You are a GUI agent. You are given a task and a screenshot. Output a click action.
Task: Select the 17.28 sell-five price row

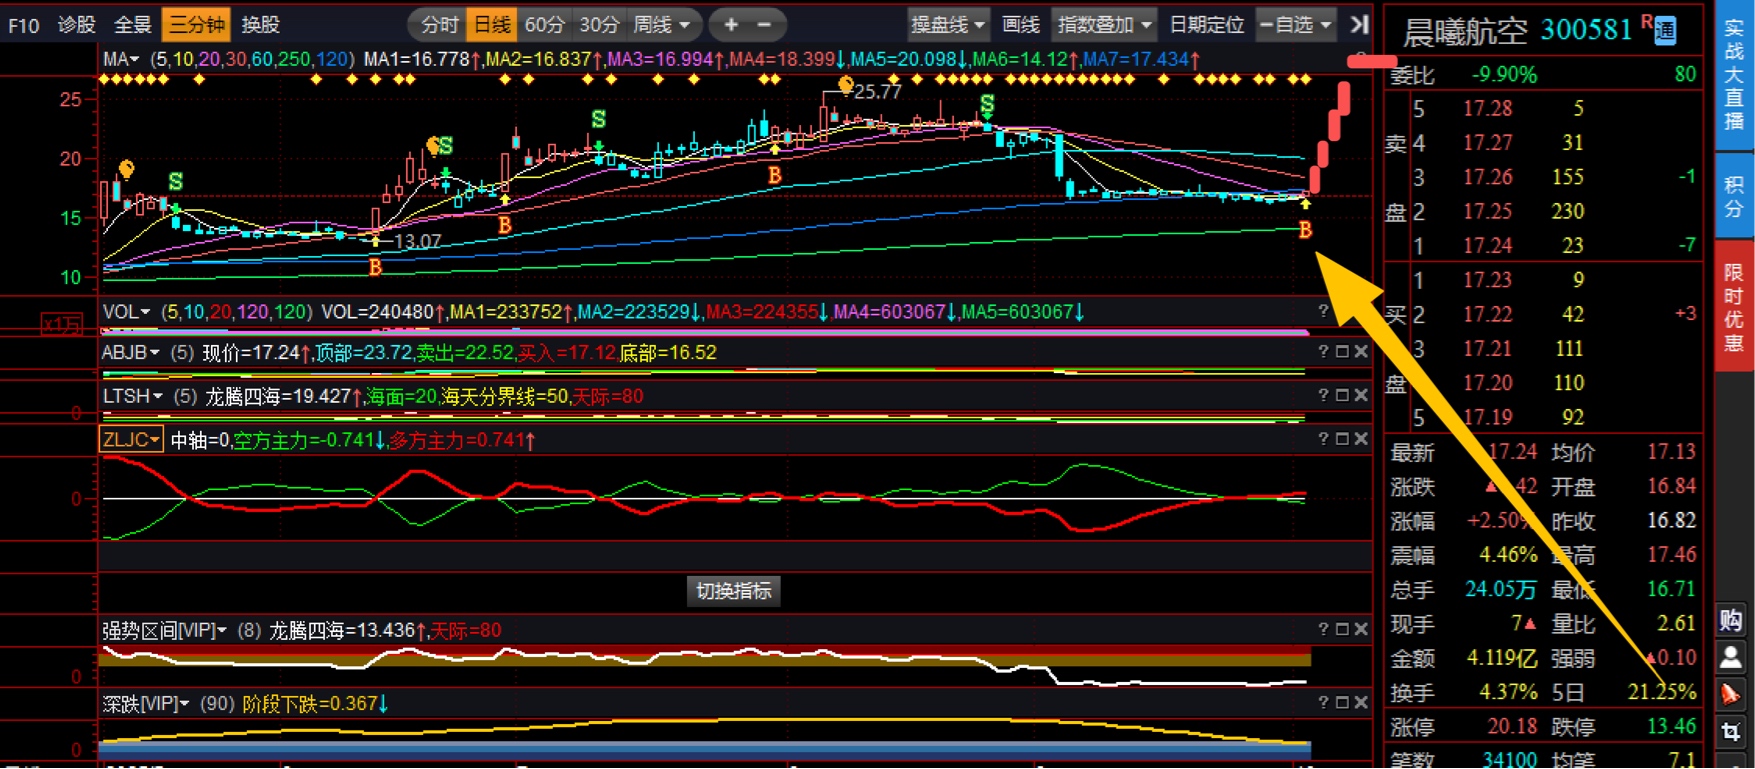1543,108
